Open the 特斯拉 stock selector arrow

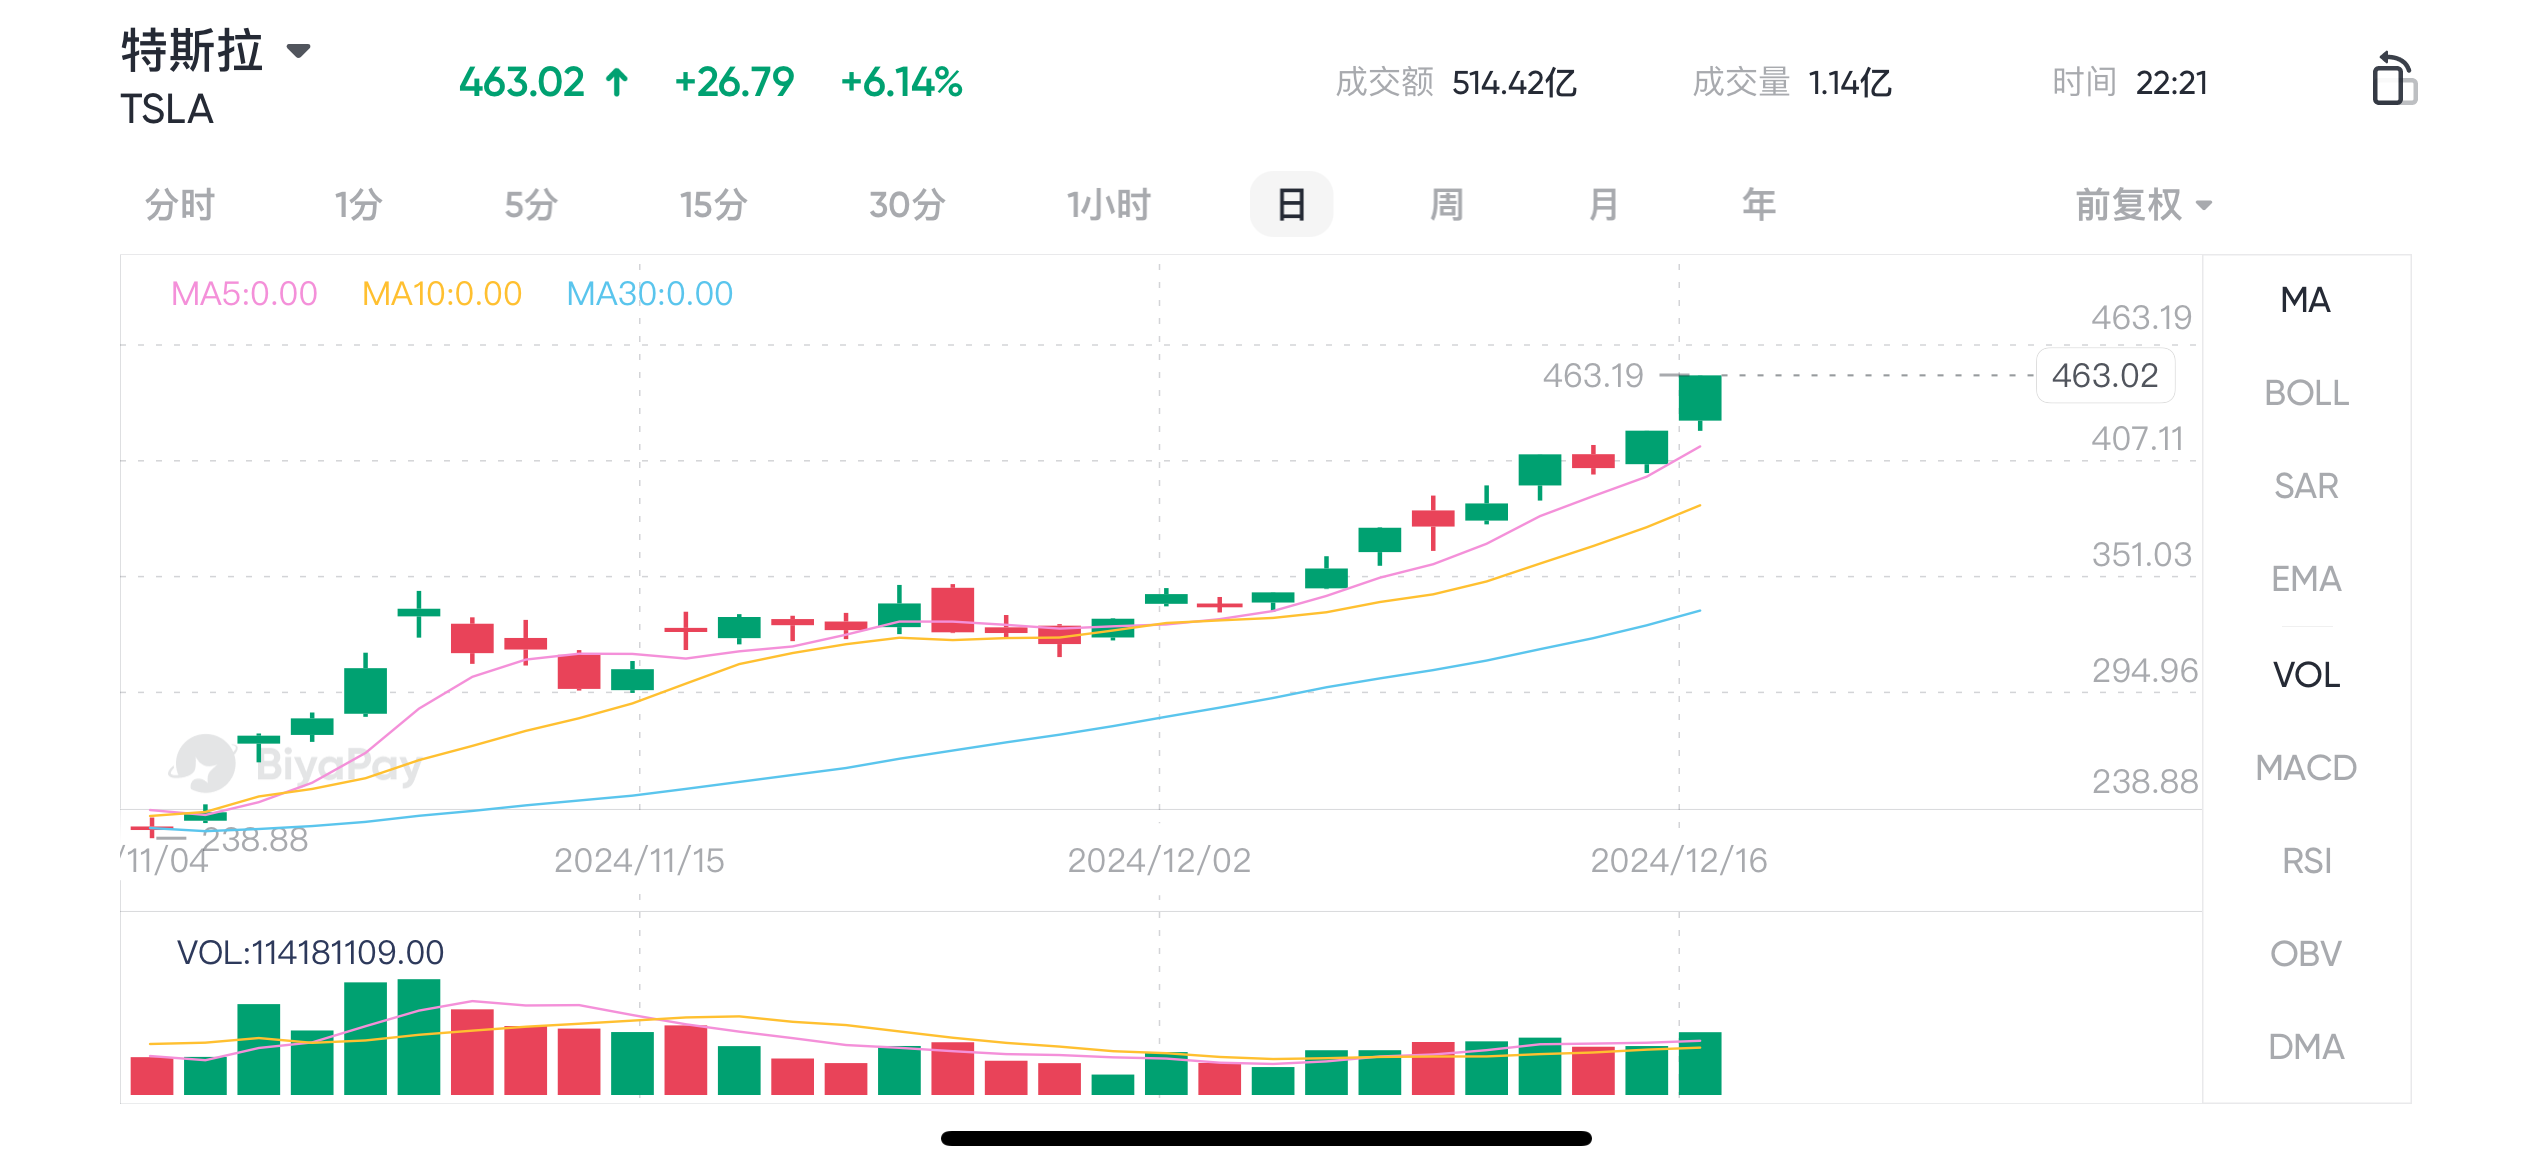pos(298,50)
